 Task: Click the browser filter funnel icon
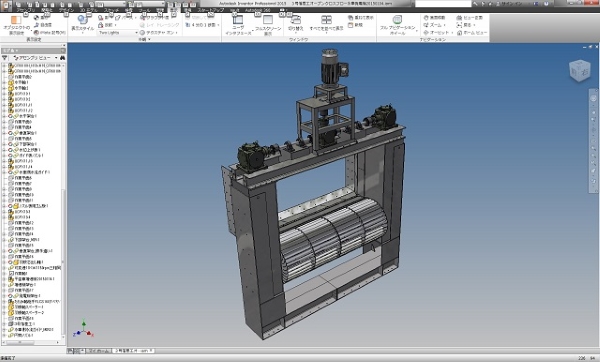pos(5,58)
